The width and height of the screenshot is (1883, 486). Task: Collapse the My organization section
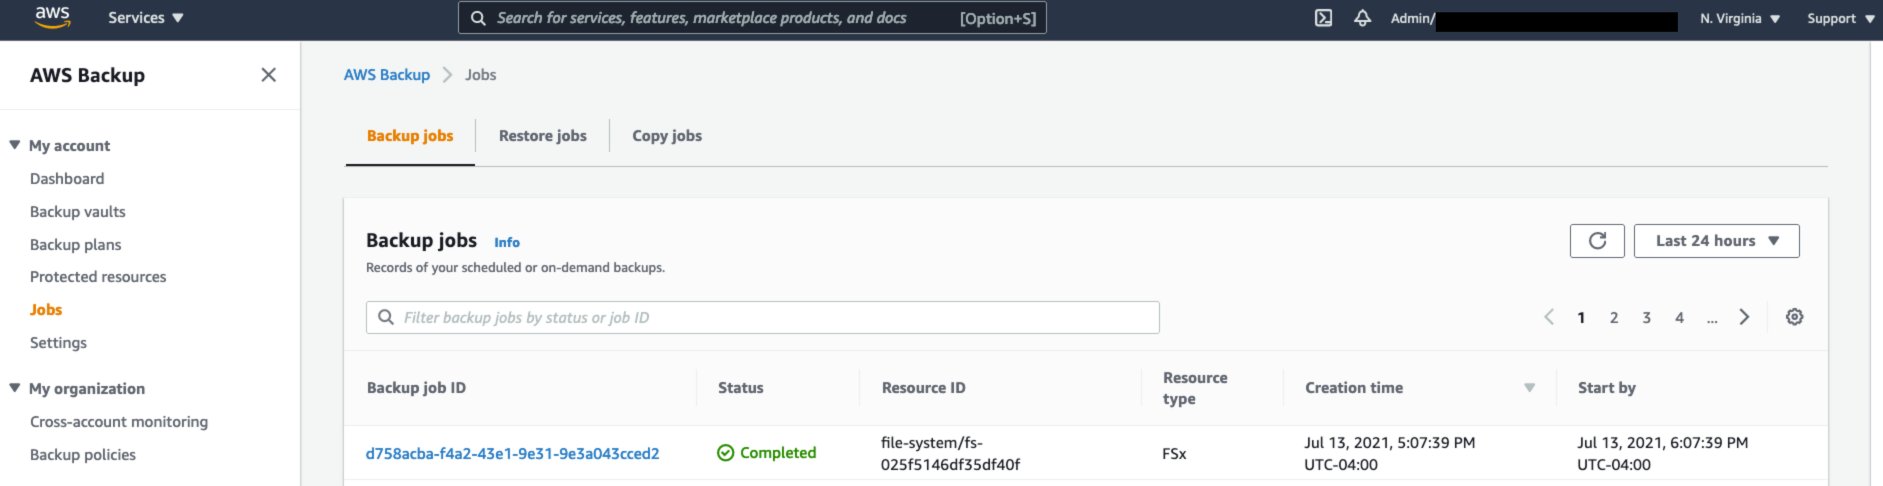click(15, 388)
